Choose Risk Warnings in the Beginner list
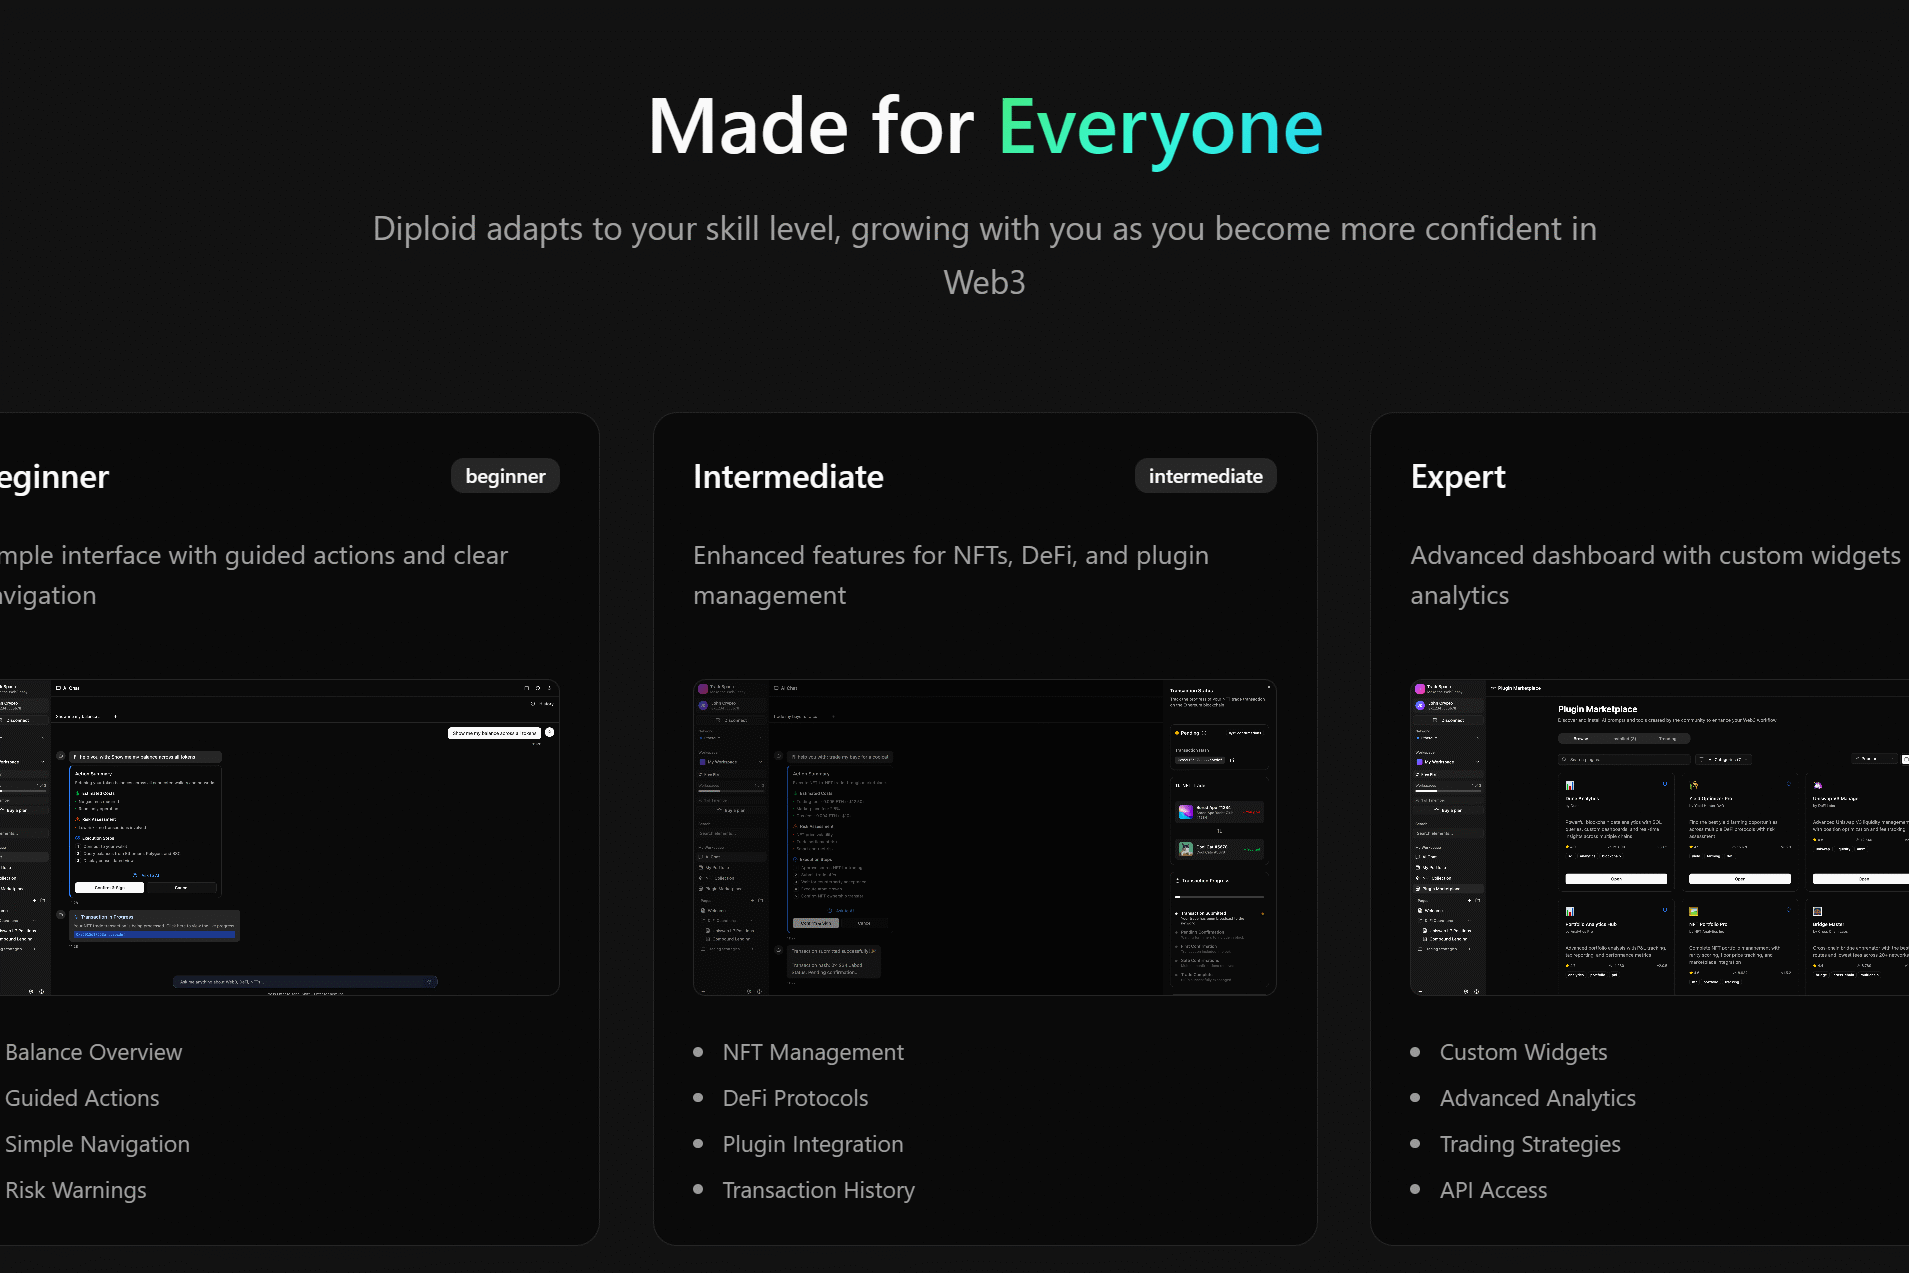The image size is (1909, 1273). pos(76,1190)
